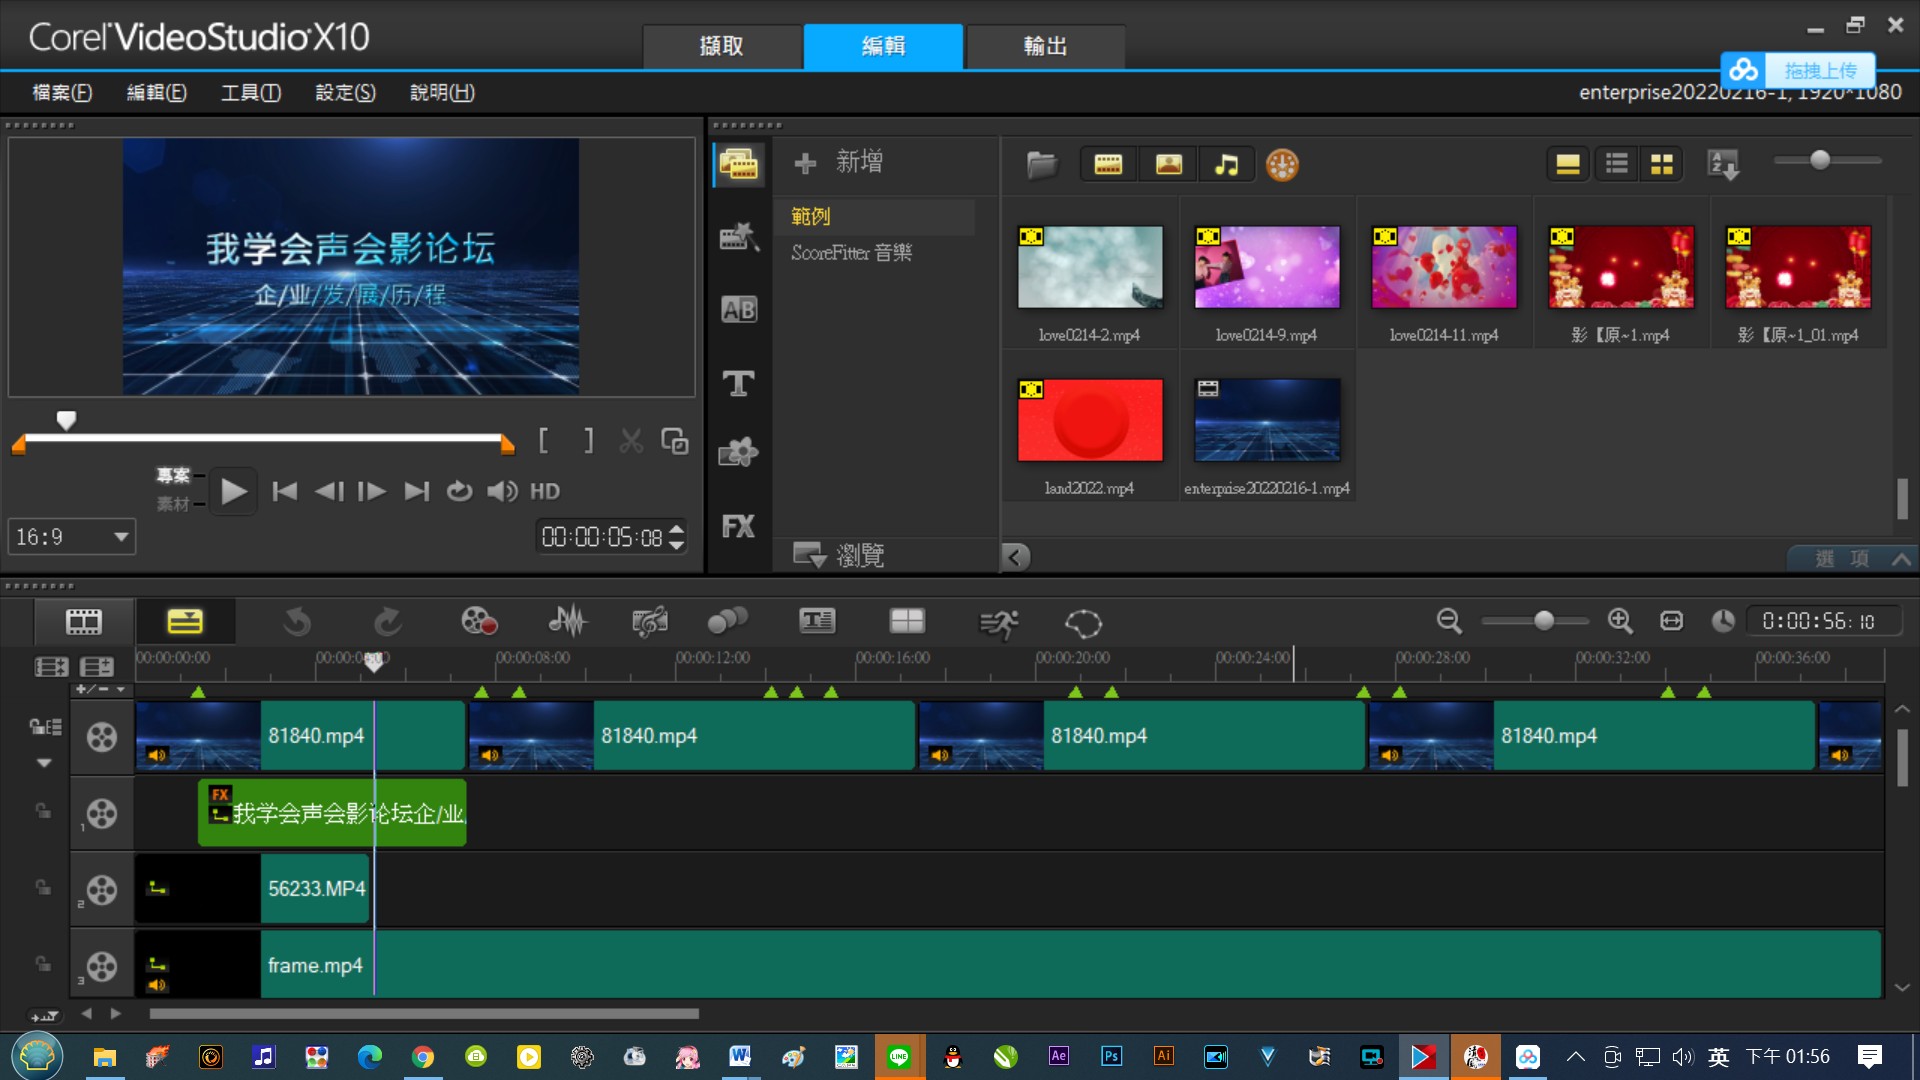Screen dimensions: 1920x1080
Task: Click the import media folder icon
Action: click(1041, 164)
